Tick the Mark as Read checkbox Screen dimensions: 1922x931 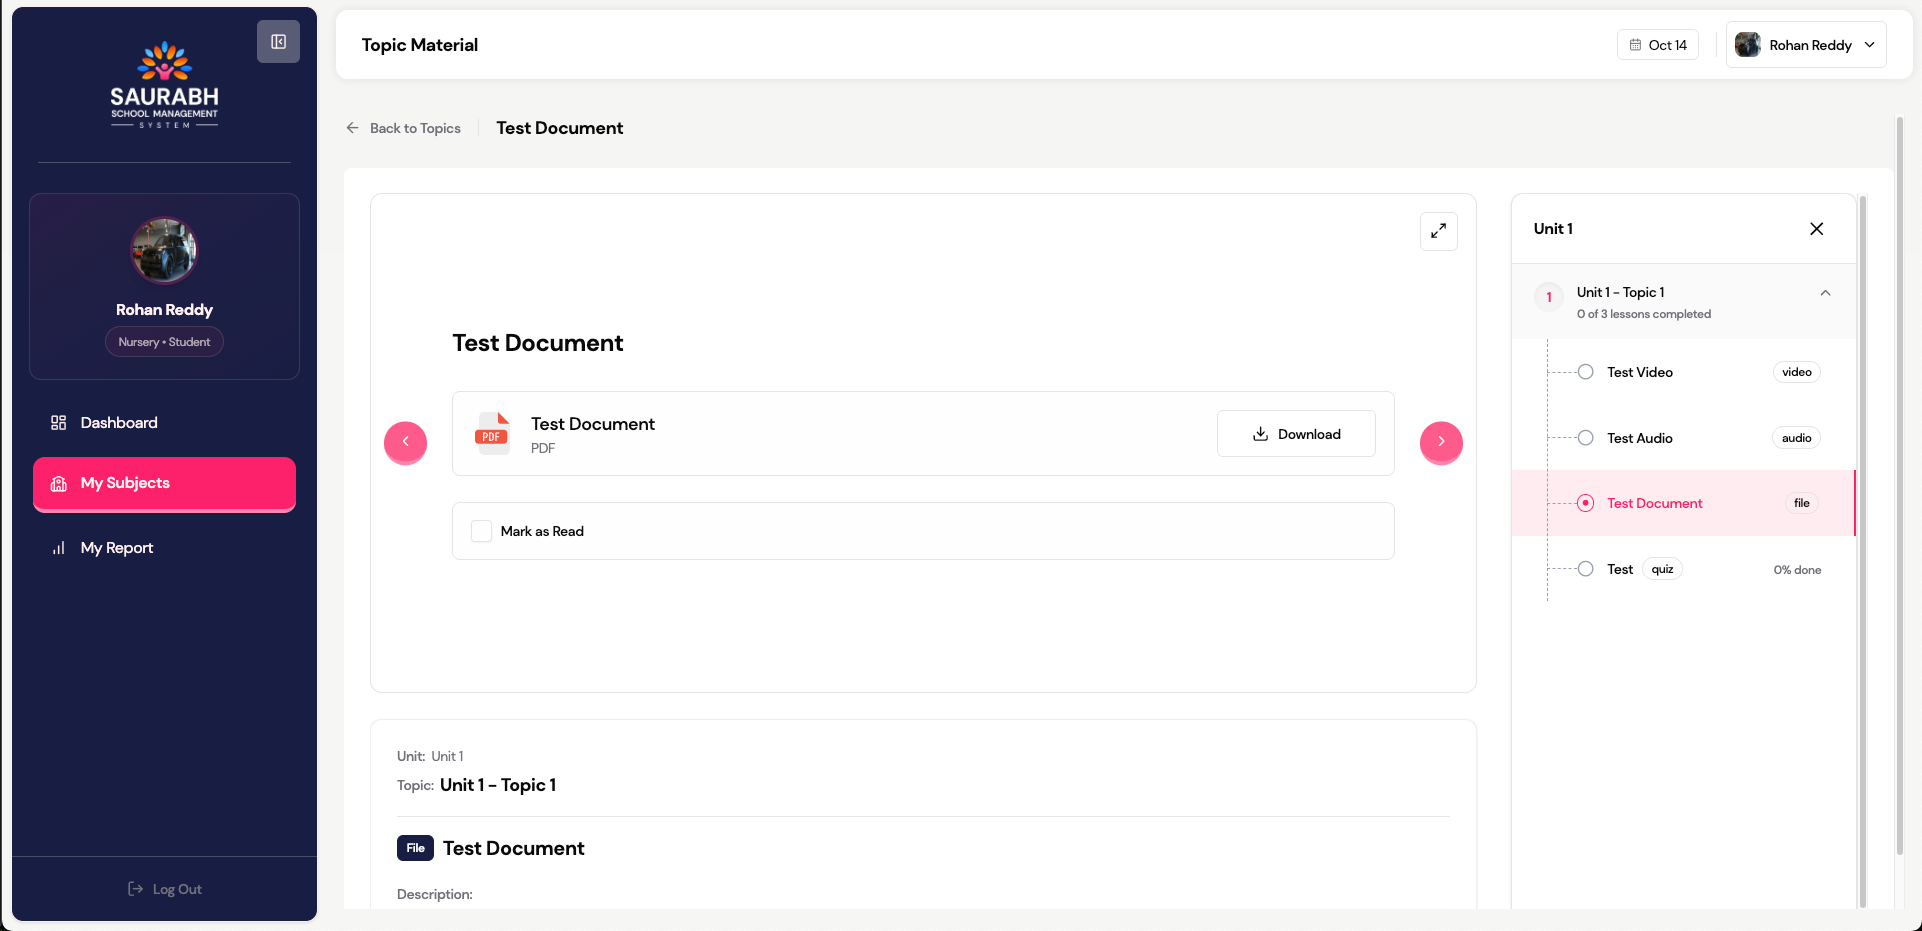click(482, 531)
